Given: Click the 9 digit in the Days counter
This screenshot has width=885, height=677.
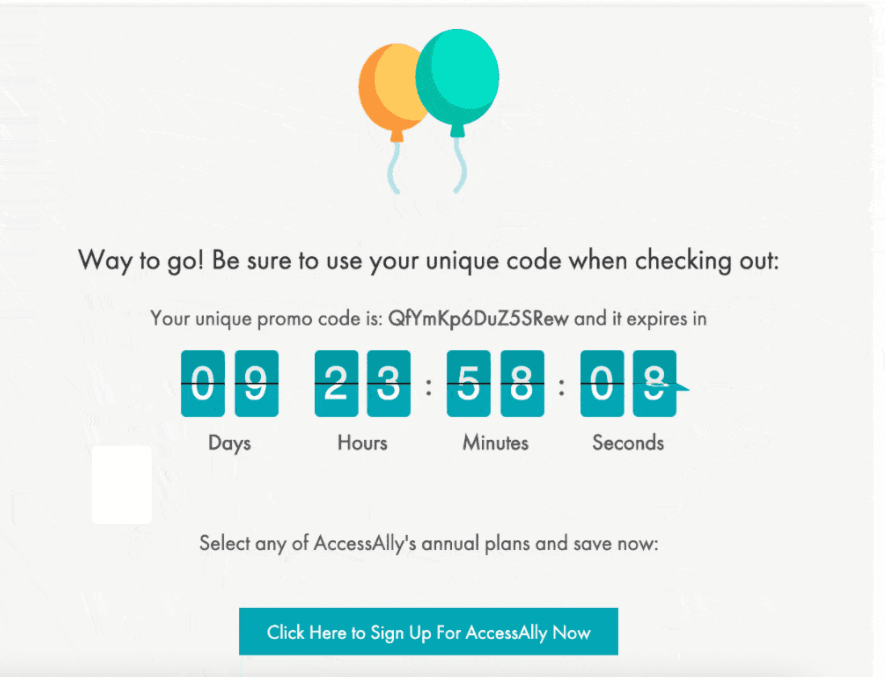Looking at the screenshot, I should 256,383.
